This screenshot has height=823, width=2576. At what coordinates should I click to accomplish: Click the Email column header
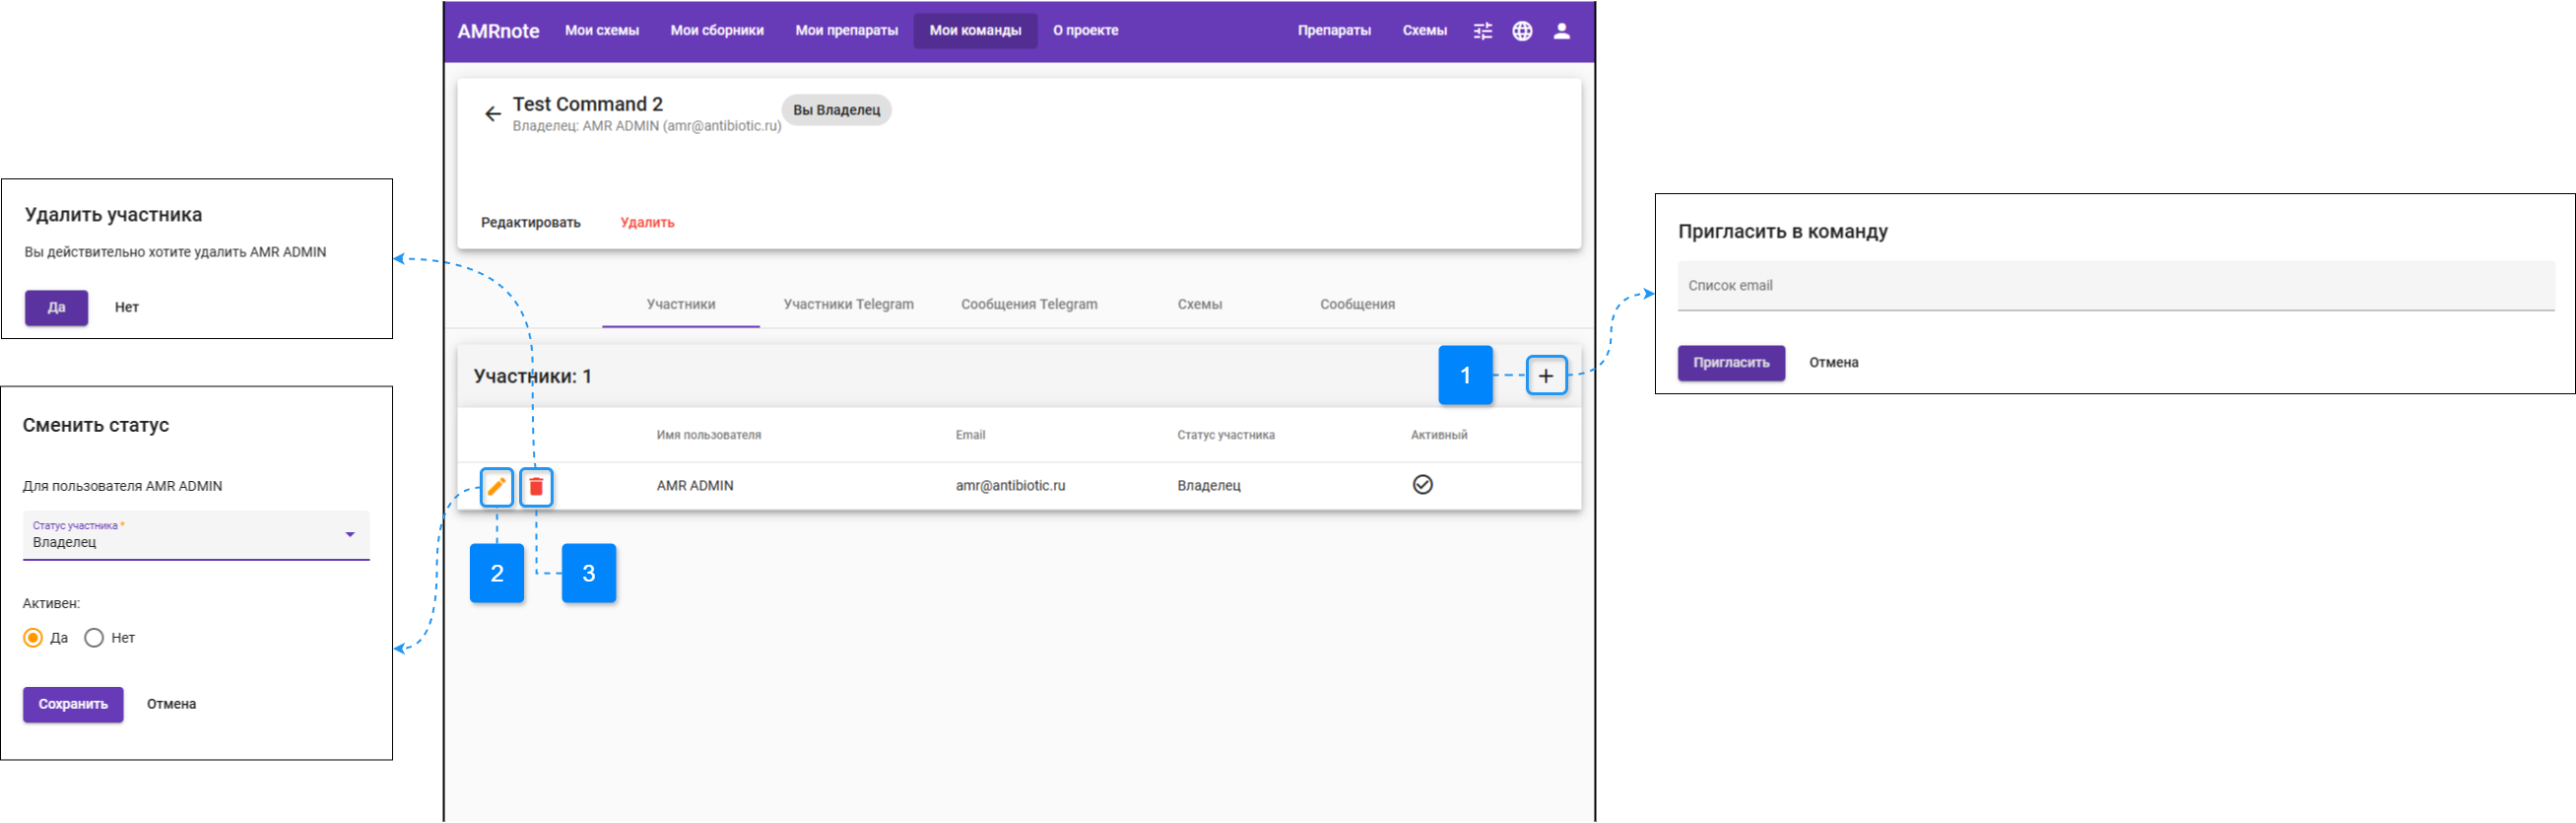tap(970, 435)
